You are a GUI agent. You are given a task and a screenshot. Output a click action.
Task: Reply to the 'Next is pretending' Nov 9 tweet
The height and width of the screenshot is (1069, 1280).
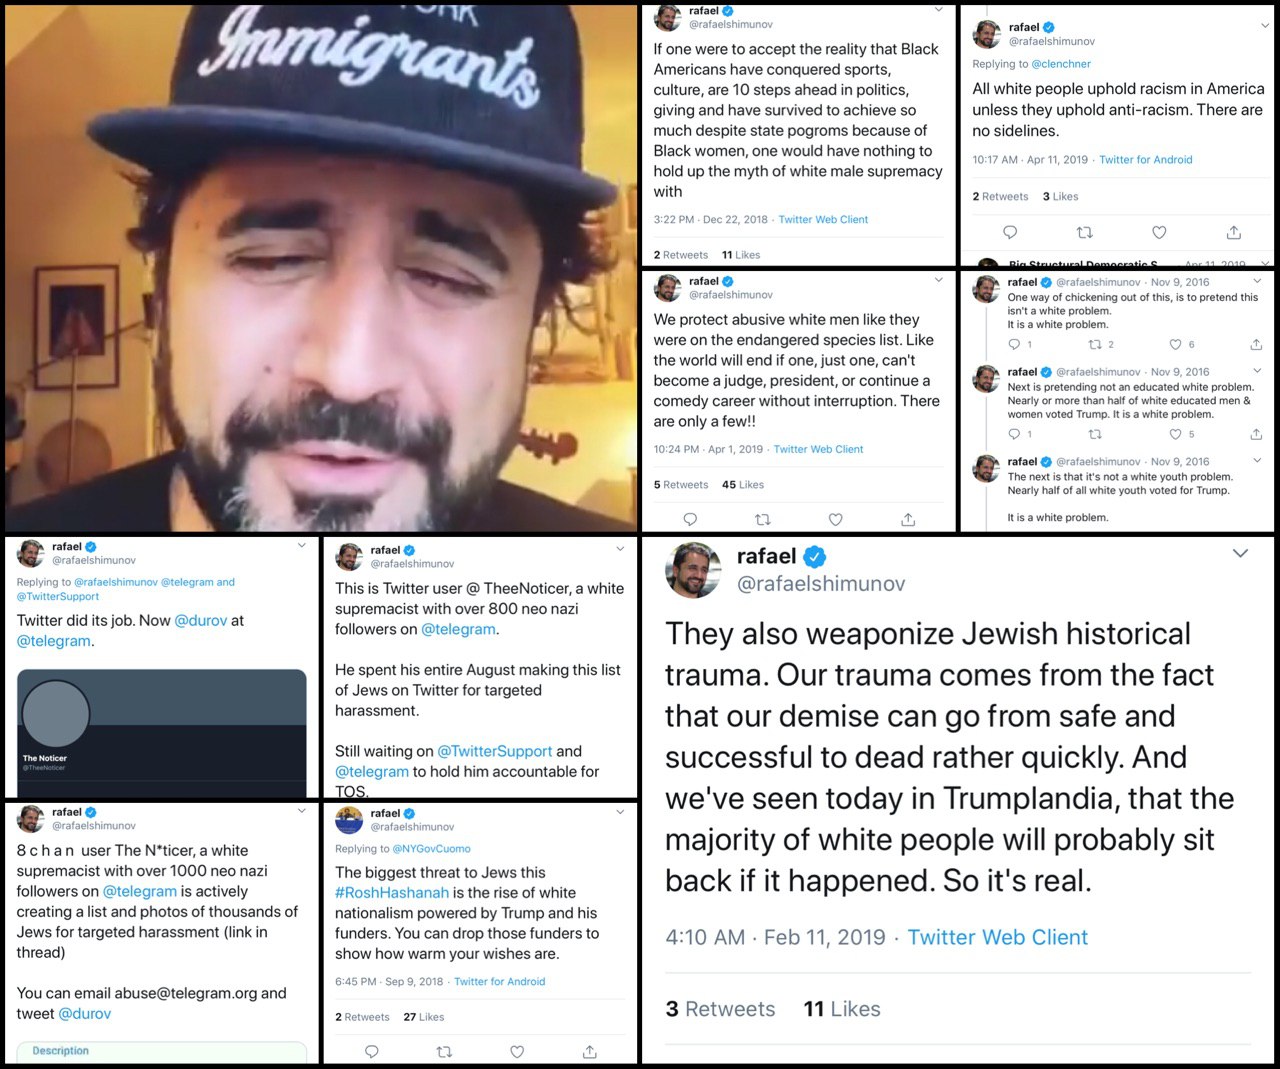pyautogui.click(x=1014, y=434)
